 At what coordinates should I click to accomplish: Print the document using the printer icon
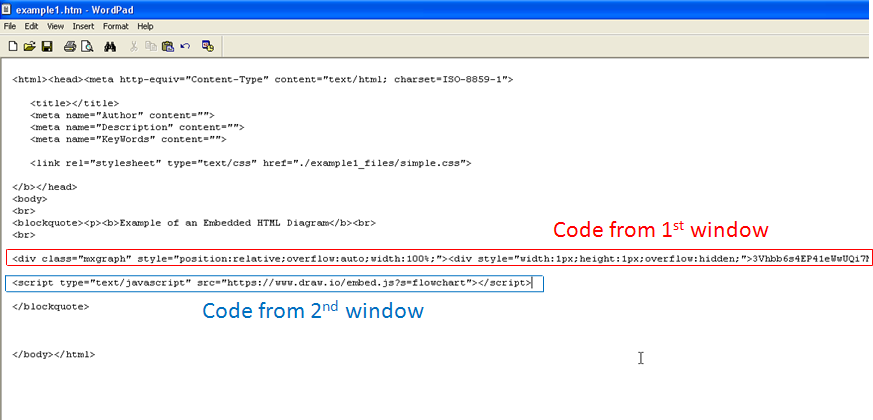70,47
